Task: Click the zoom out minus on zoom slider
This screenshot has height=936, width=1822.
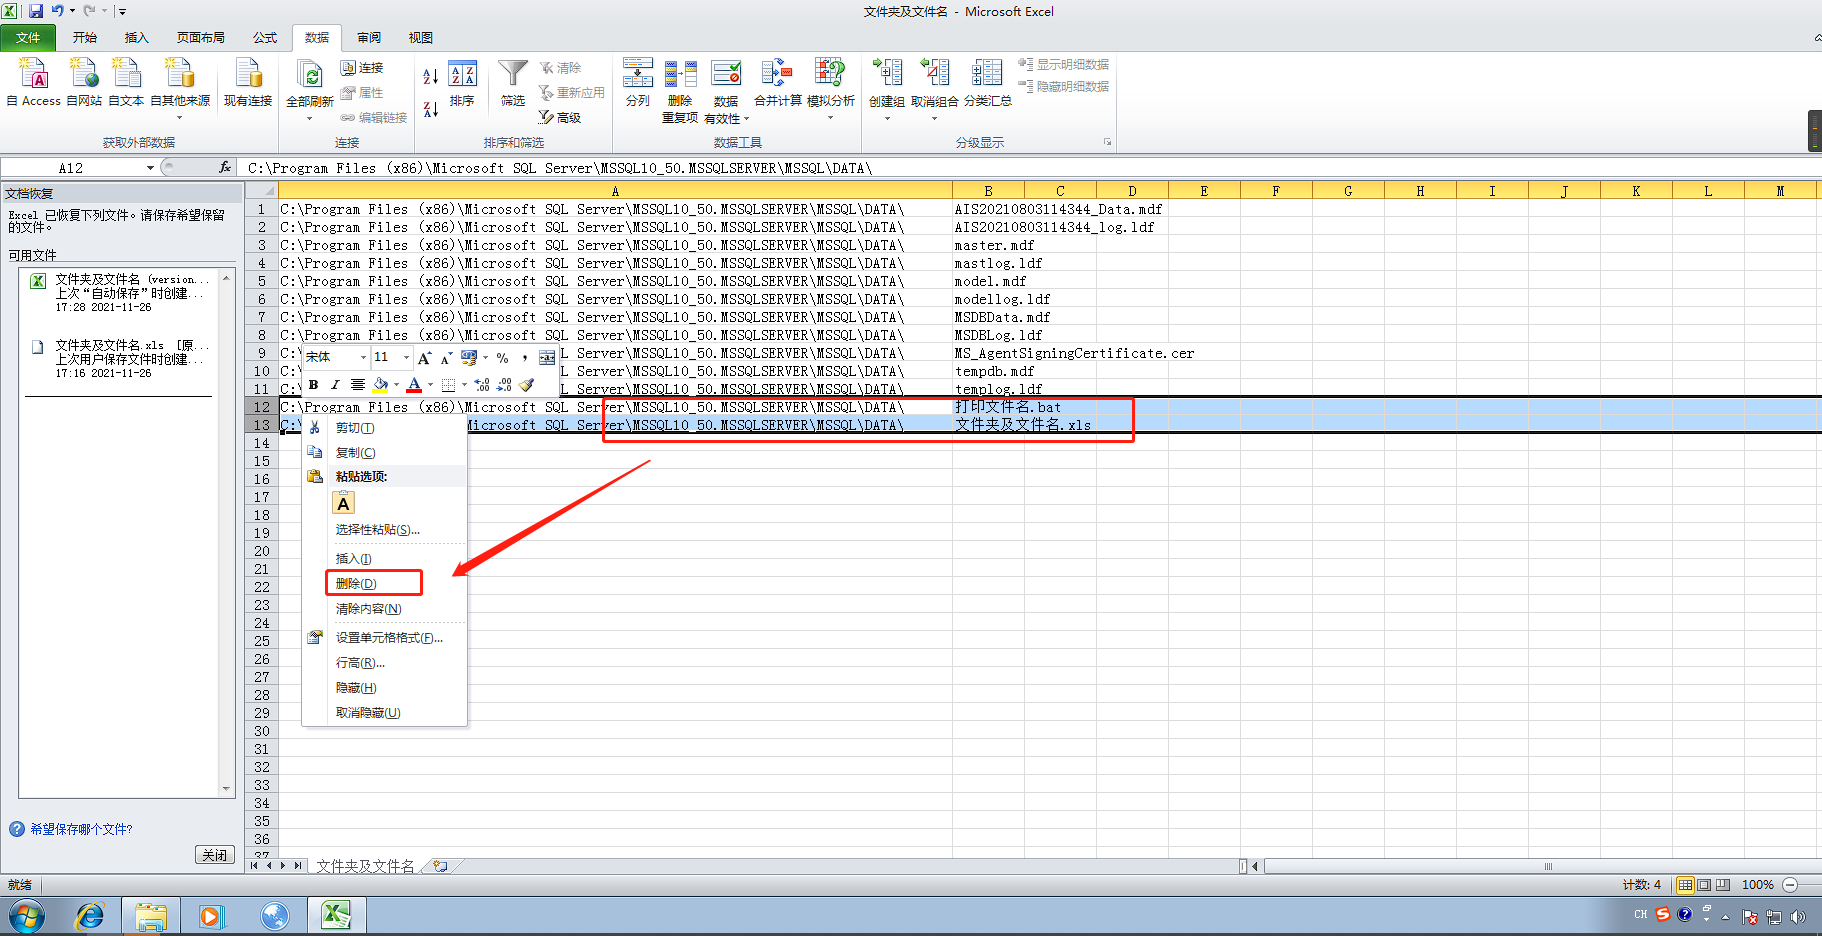Action: click(1790, 885)
